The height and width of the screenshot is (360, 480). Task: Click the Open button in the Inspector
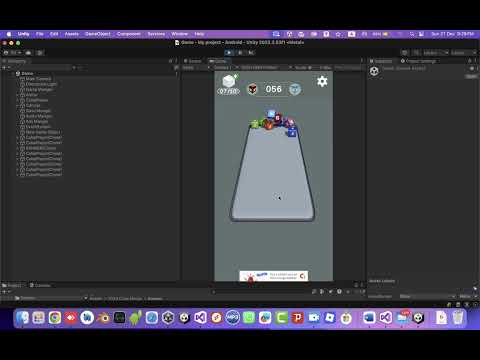(x=471, y=76)
